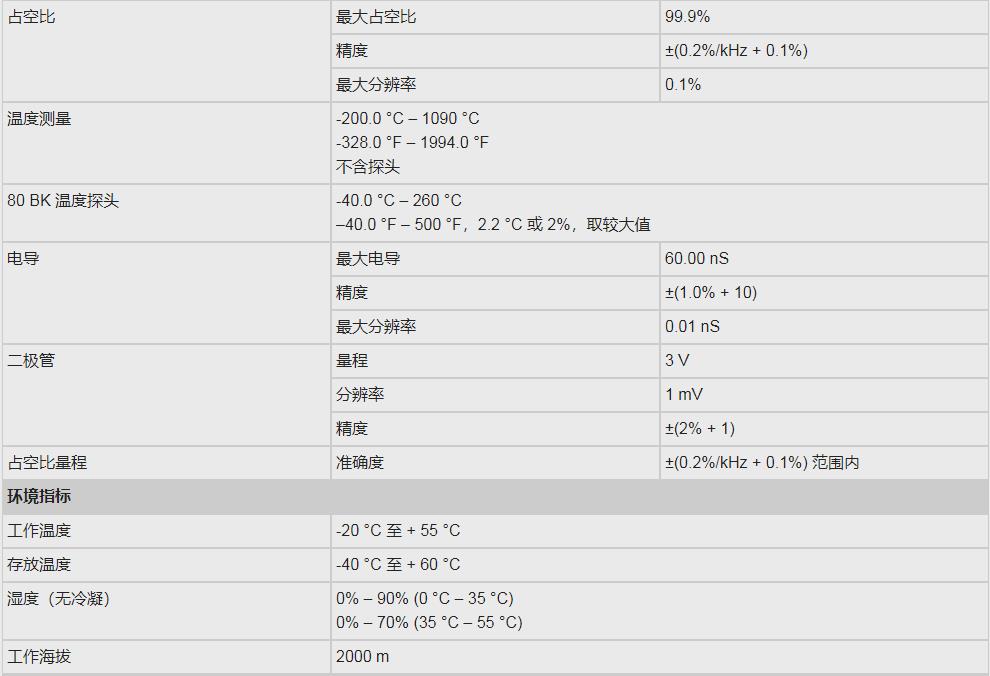990x676 pixels.
Task: Click the 60.00 nS conductance value
Action: [x=697, y=259]
